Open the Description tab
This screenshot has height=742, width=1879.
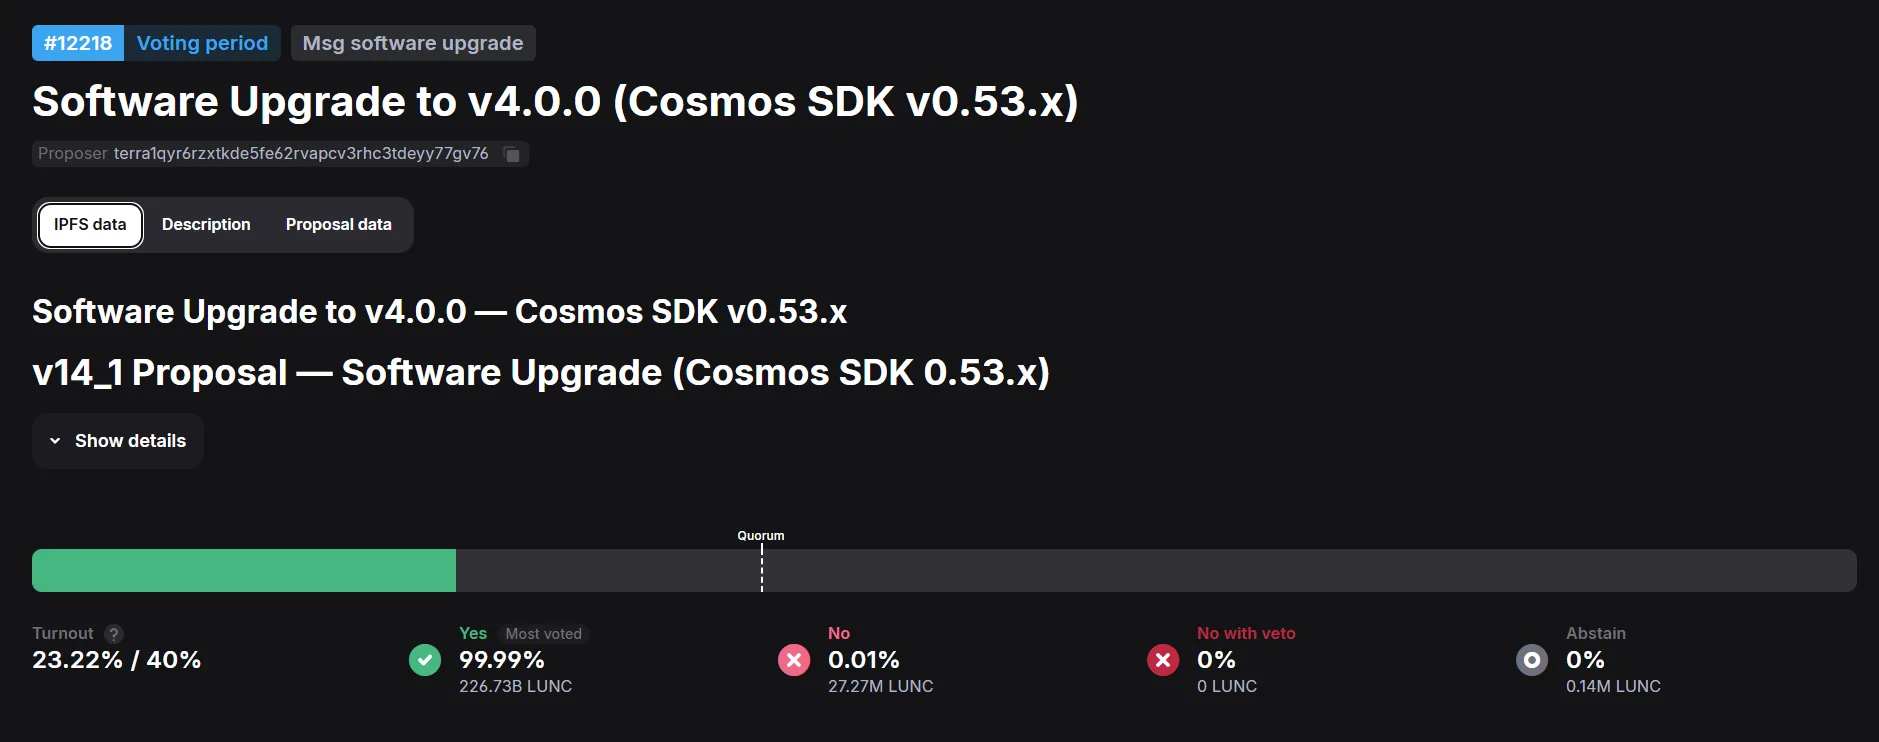(206, 225)
